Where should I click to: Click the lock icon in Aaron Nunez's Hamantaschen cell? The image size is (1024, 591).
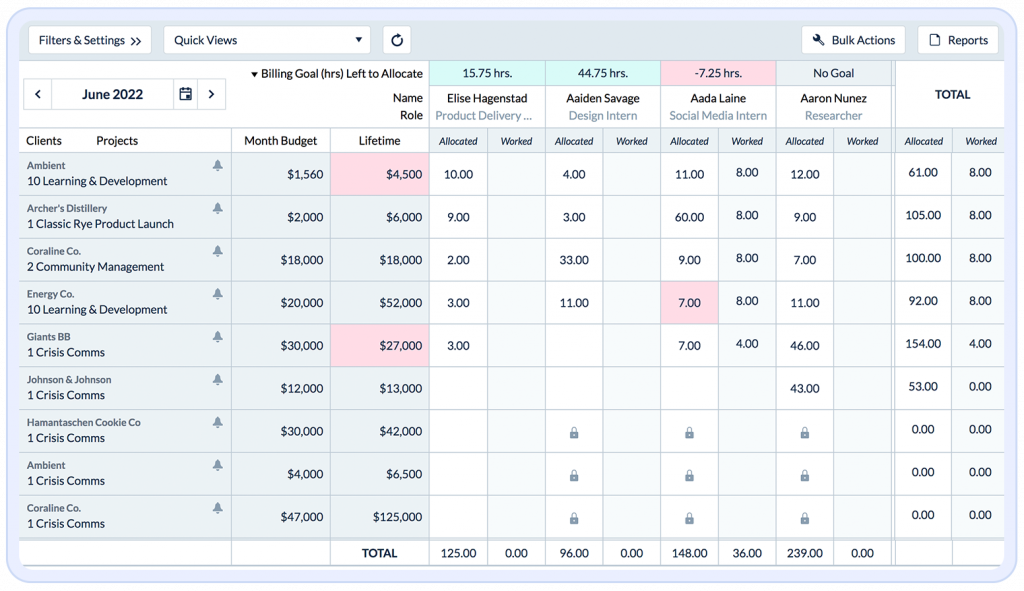point(804,433)
